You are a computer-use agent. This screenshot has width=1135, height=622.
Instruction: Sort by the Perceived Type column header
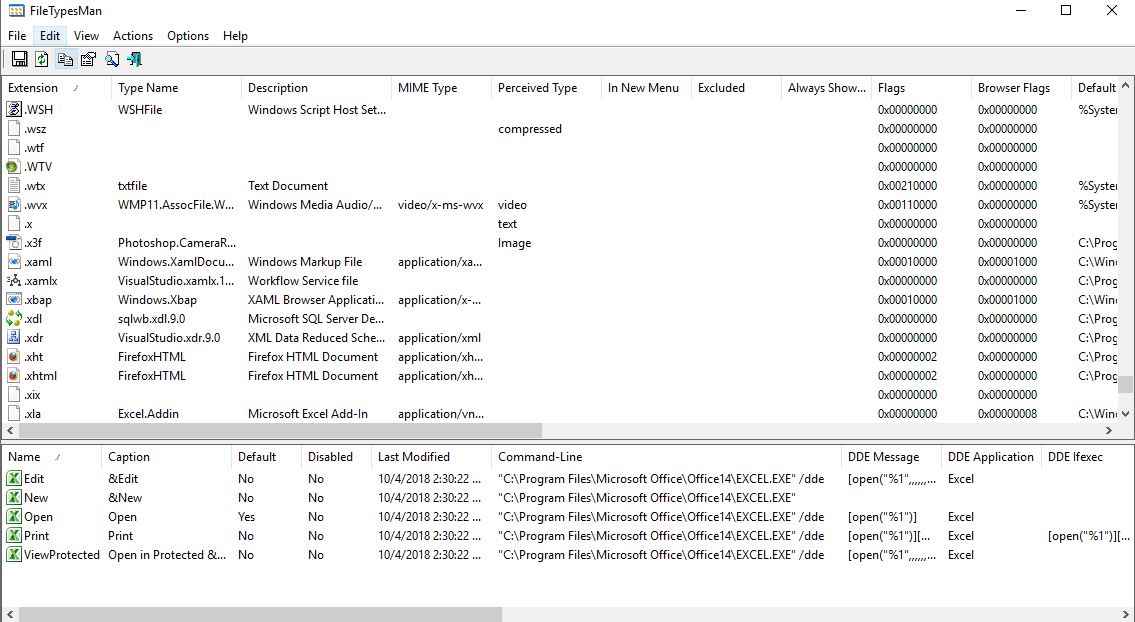point(546,88)
